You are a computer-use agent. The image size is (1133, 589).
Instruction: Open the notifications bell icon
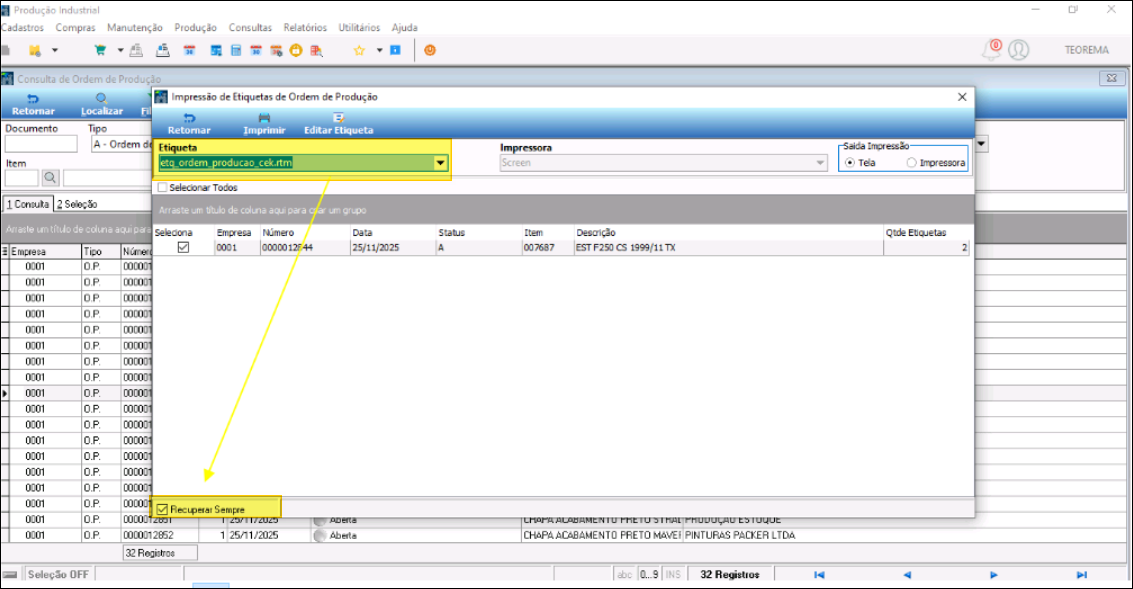point(992,49)
